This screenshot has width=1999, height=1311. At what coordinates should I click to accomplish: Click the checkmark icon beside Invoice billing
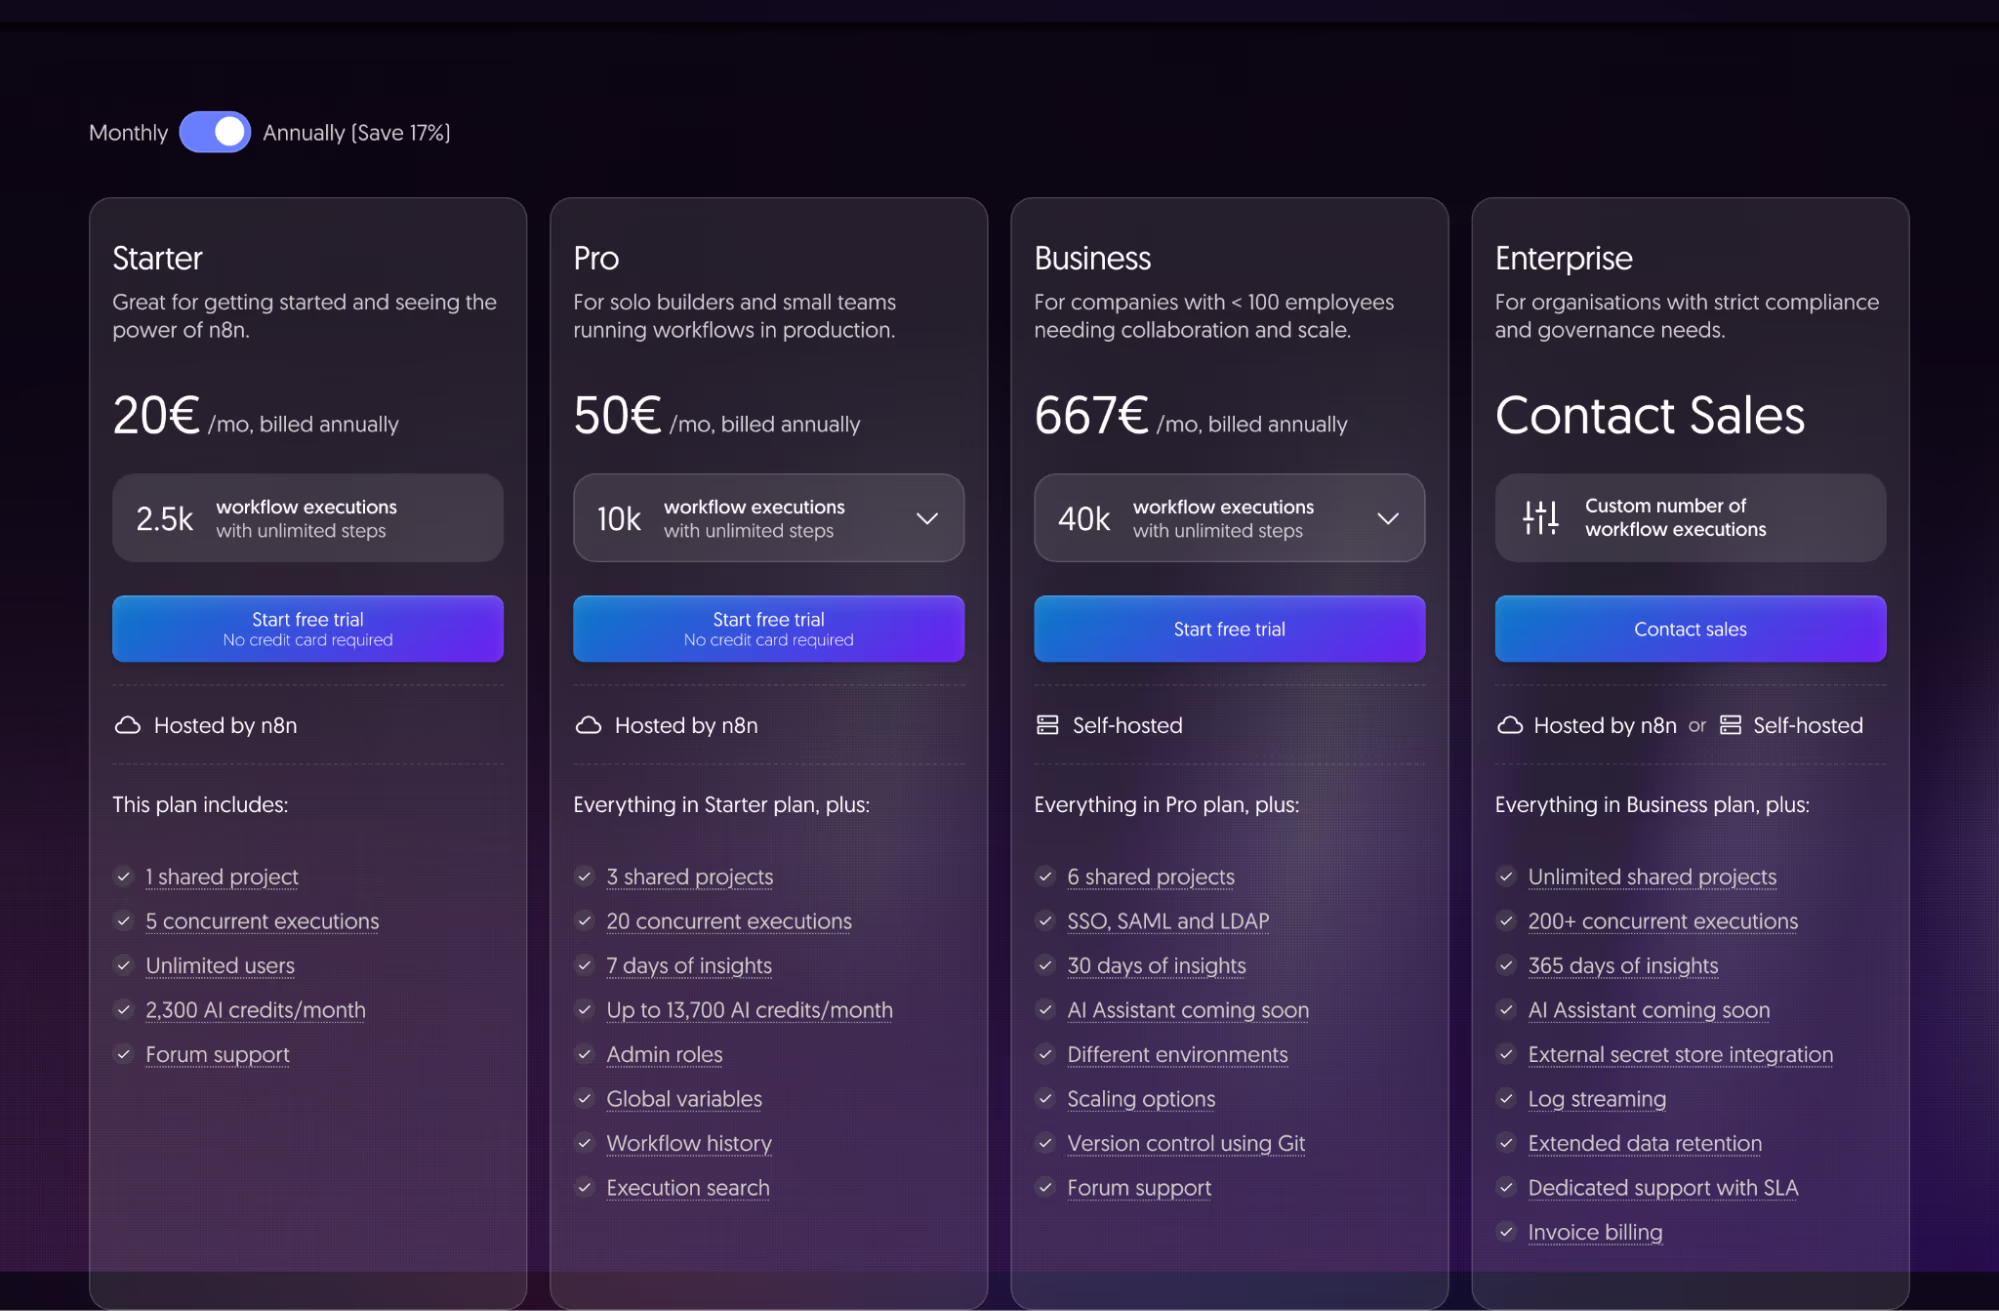[1507, 1232]
